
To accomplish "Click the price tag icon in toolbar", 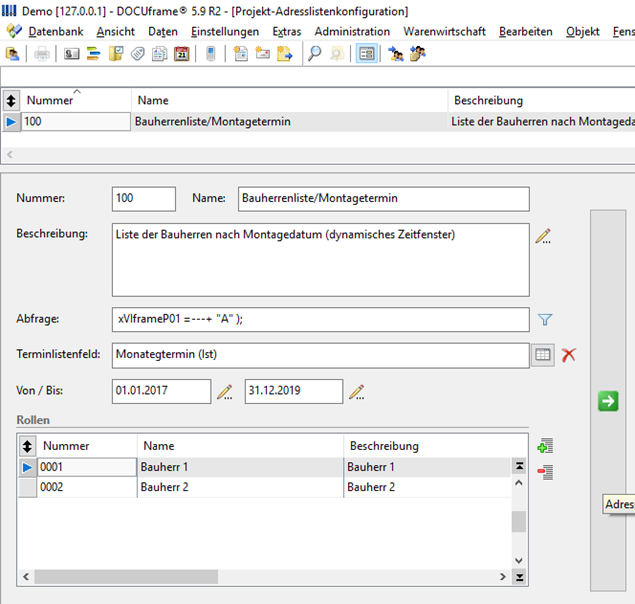I will [138, 54].
